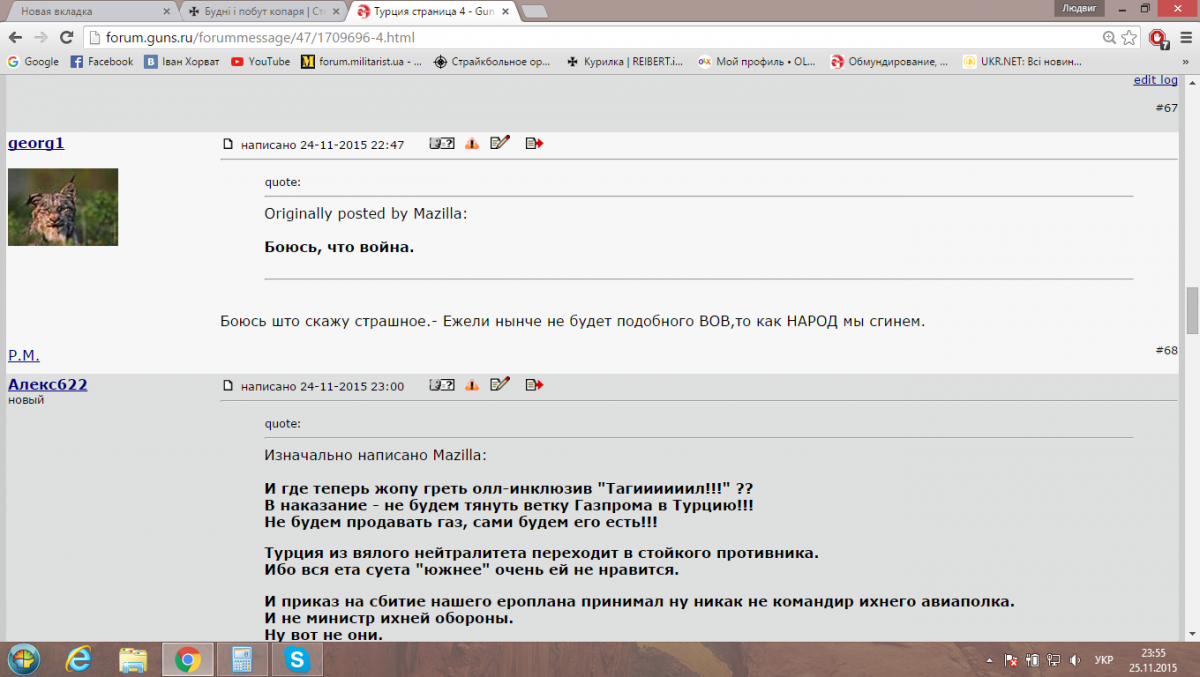Viewport: 1200px width, 677px height.
Task: Open a new tab with the new-tab button
Action: pyautogui.click(x=534, y=12)
